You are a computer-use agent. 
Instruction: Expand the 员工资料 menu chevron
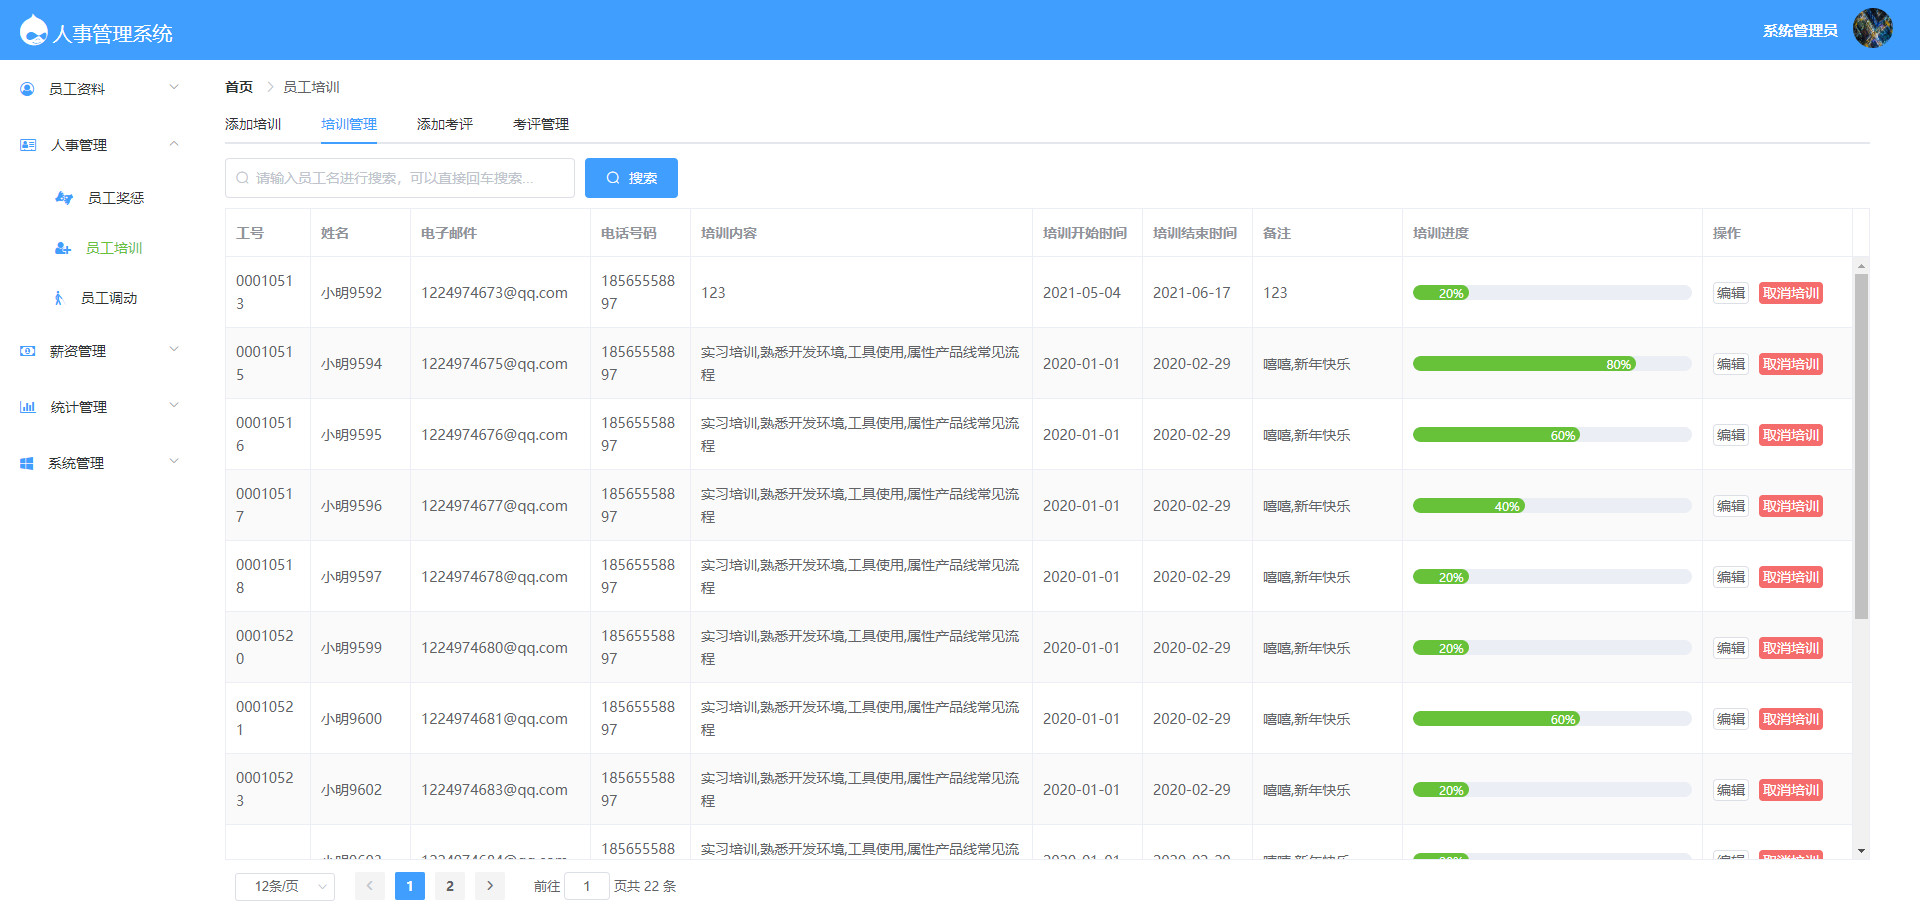click(174, 88)
